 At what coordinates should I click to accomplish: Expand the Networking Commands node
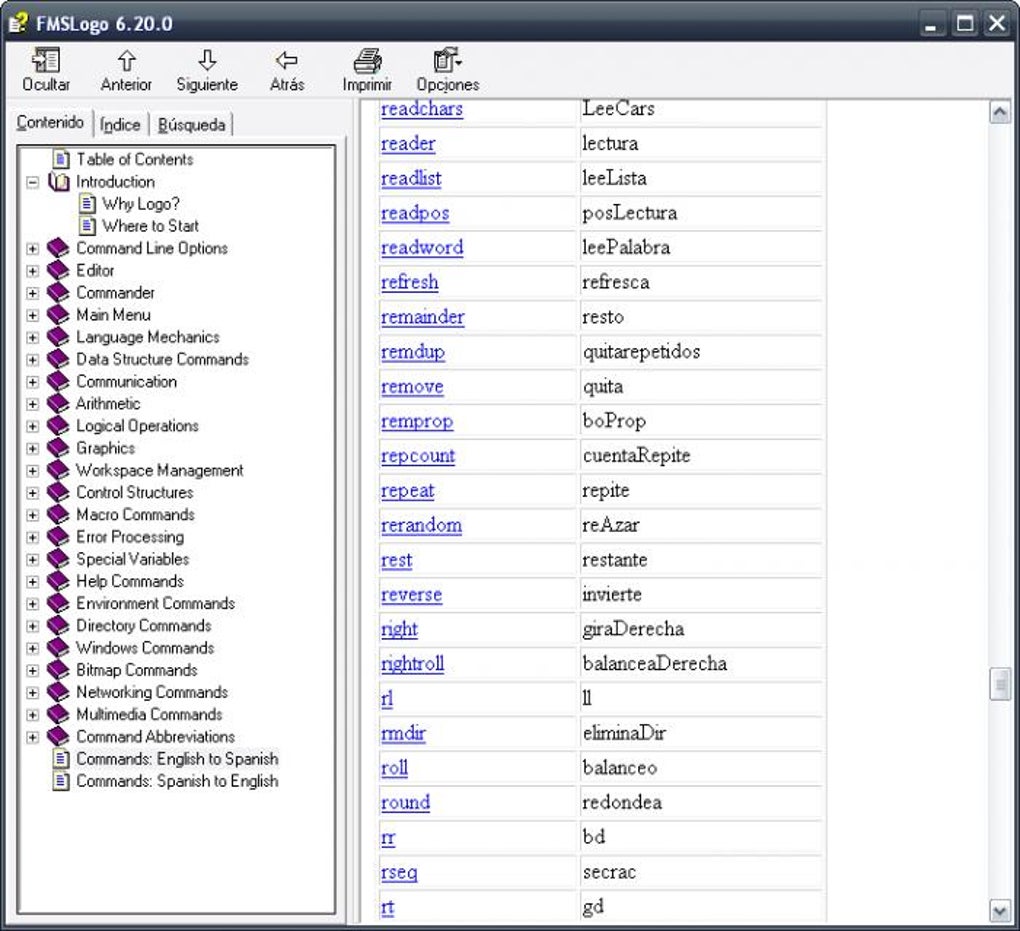(33, 693)
